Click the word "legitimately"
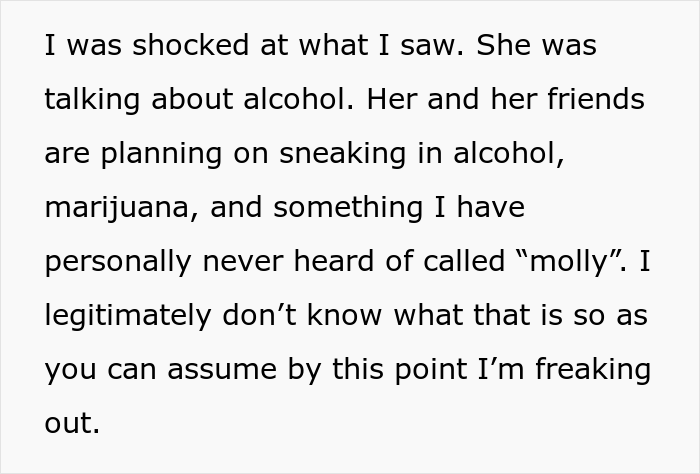This screenshot has height=474, width=700. click(128, 316)
